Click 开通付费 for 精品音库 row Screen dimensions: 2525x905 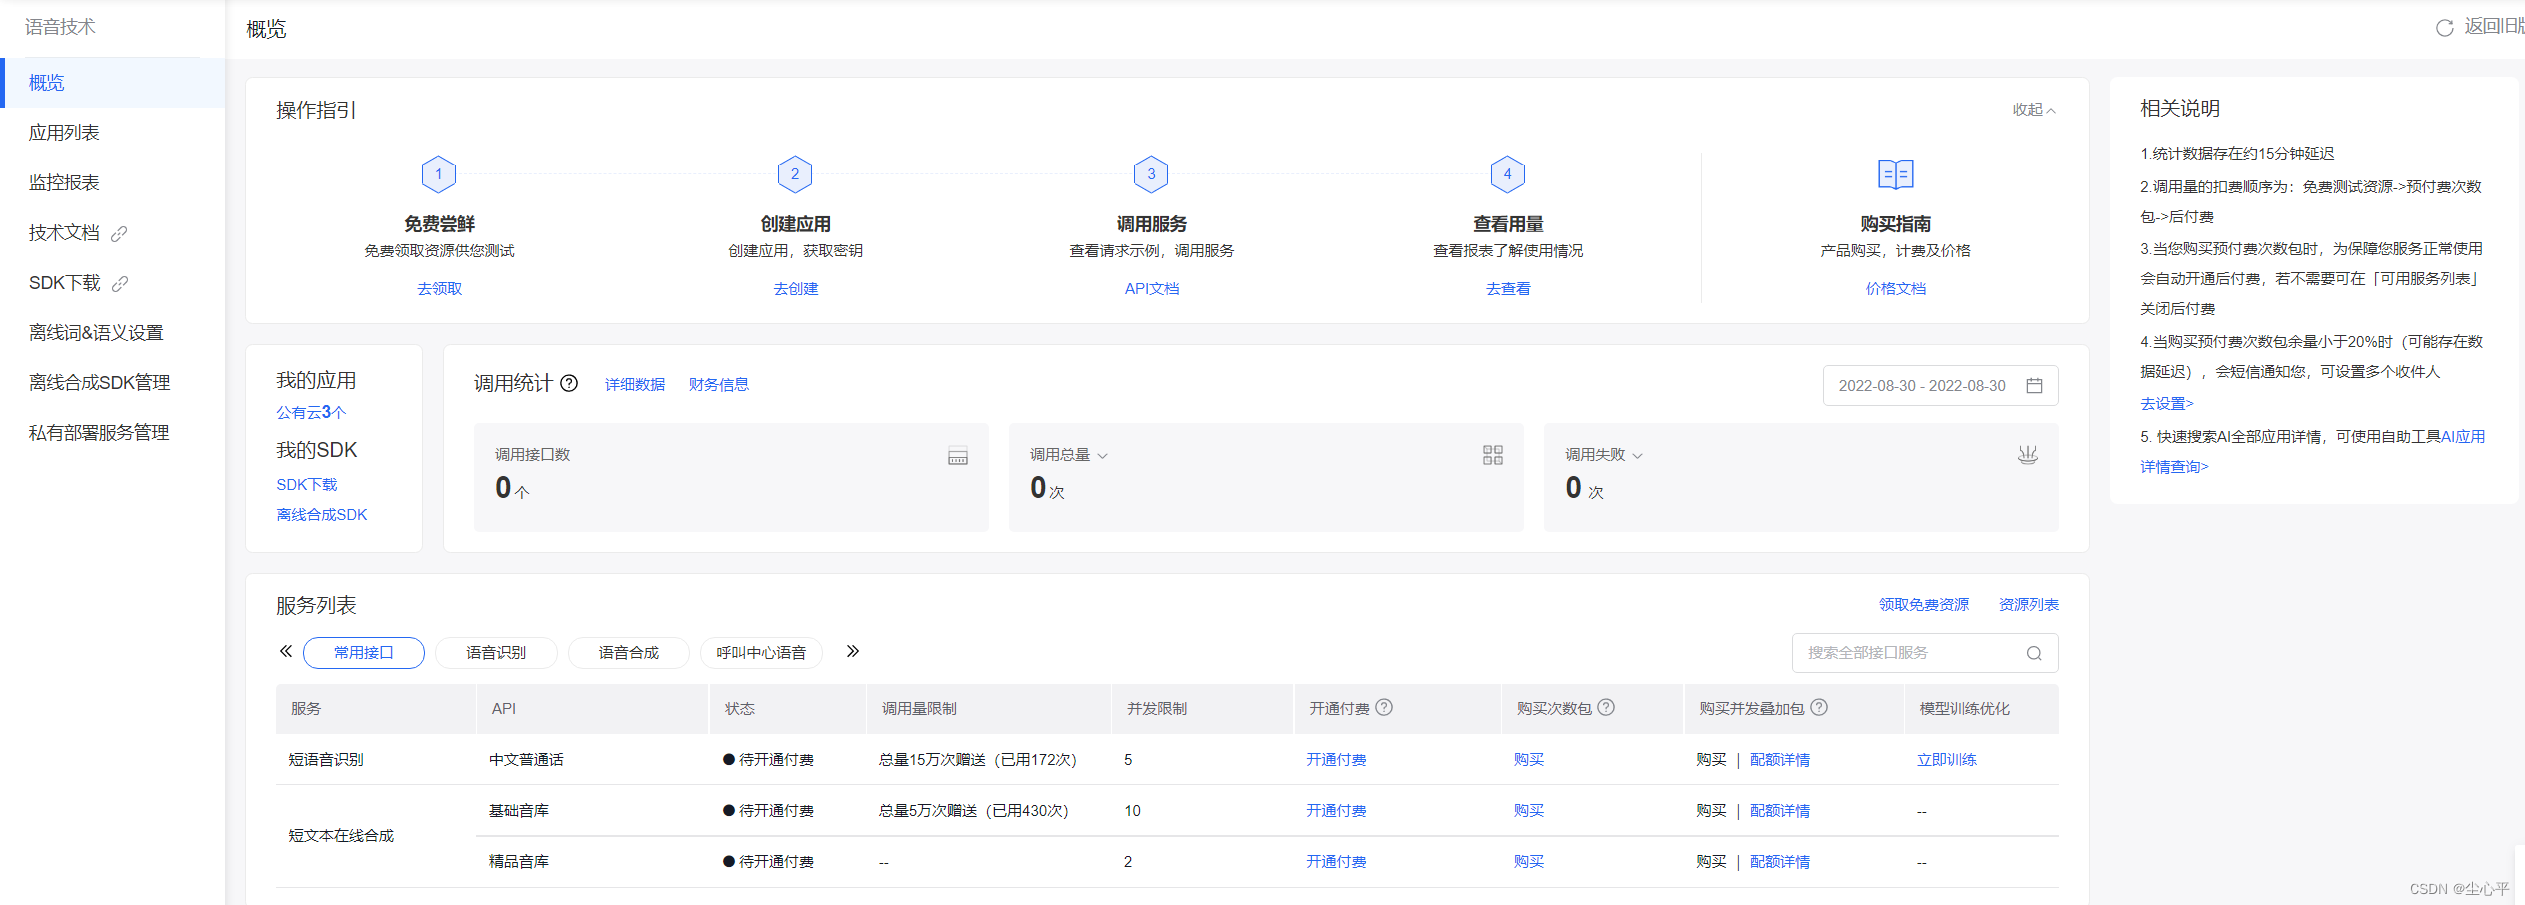[1336, 862]
